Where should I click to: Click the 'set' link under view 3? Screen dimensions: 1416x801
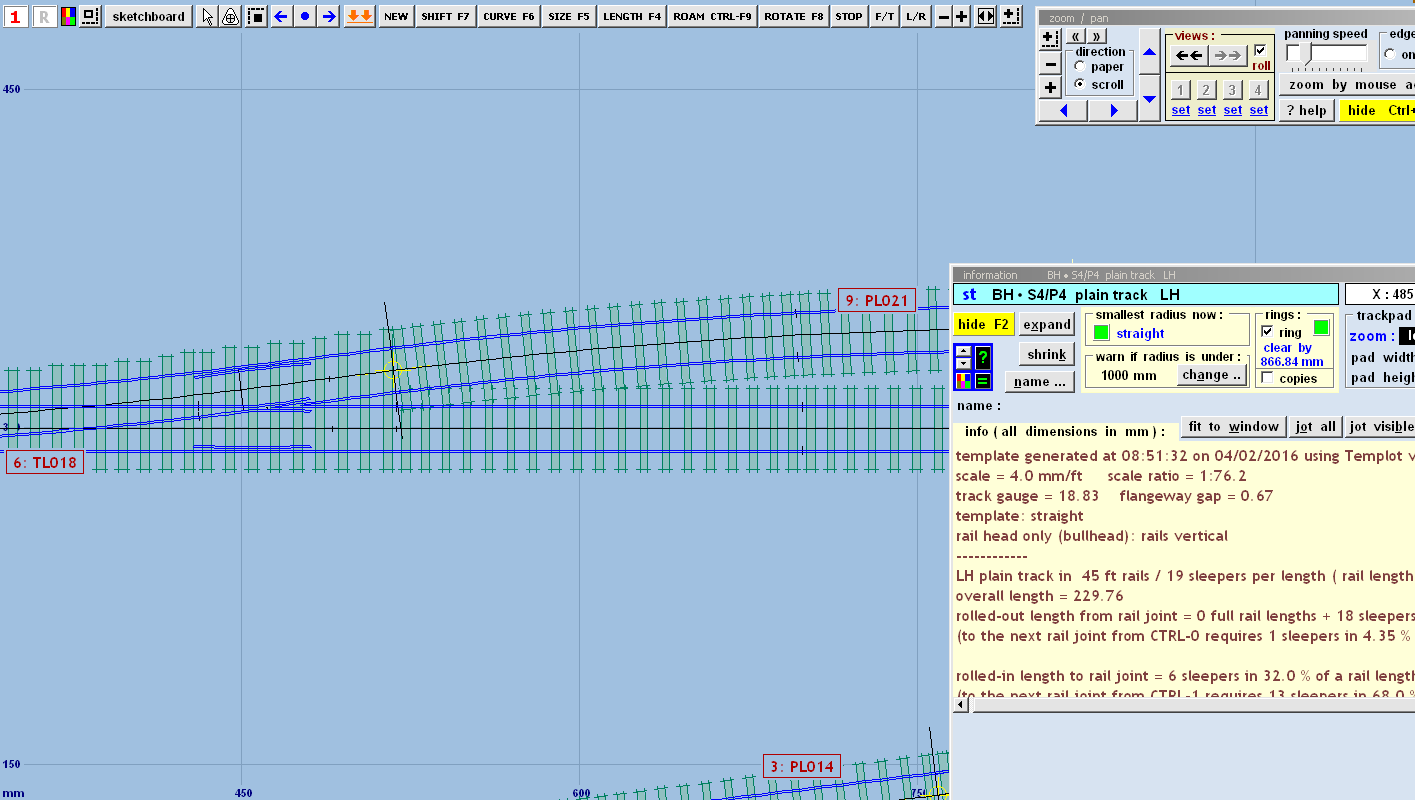point(1233,110)
